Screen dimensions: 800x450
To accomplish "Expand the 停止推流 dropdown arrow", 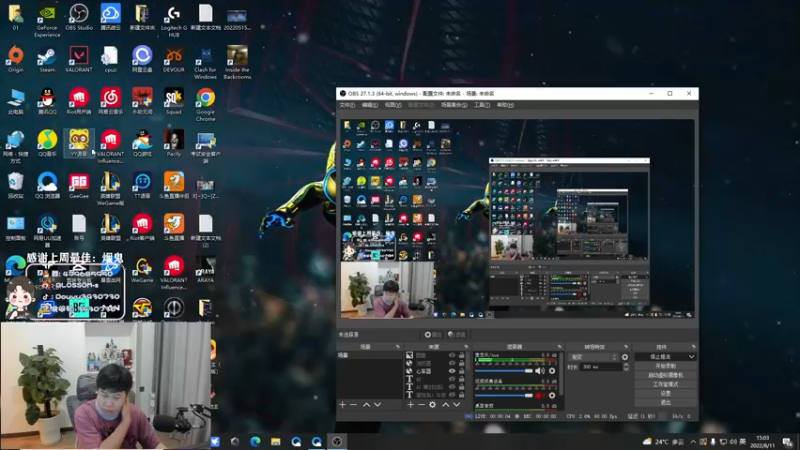I will (x=691, y=357).
